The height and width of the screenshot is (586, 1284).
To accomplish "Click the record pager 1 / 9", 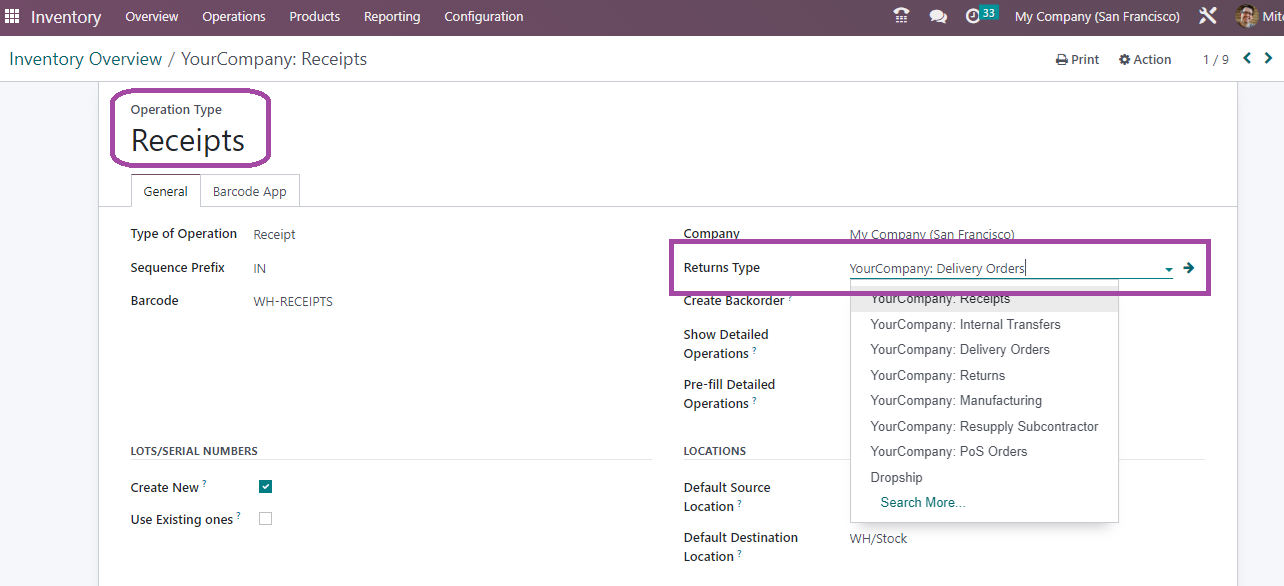I will click(x=1215, y=60).
